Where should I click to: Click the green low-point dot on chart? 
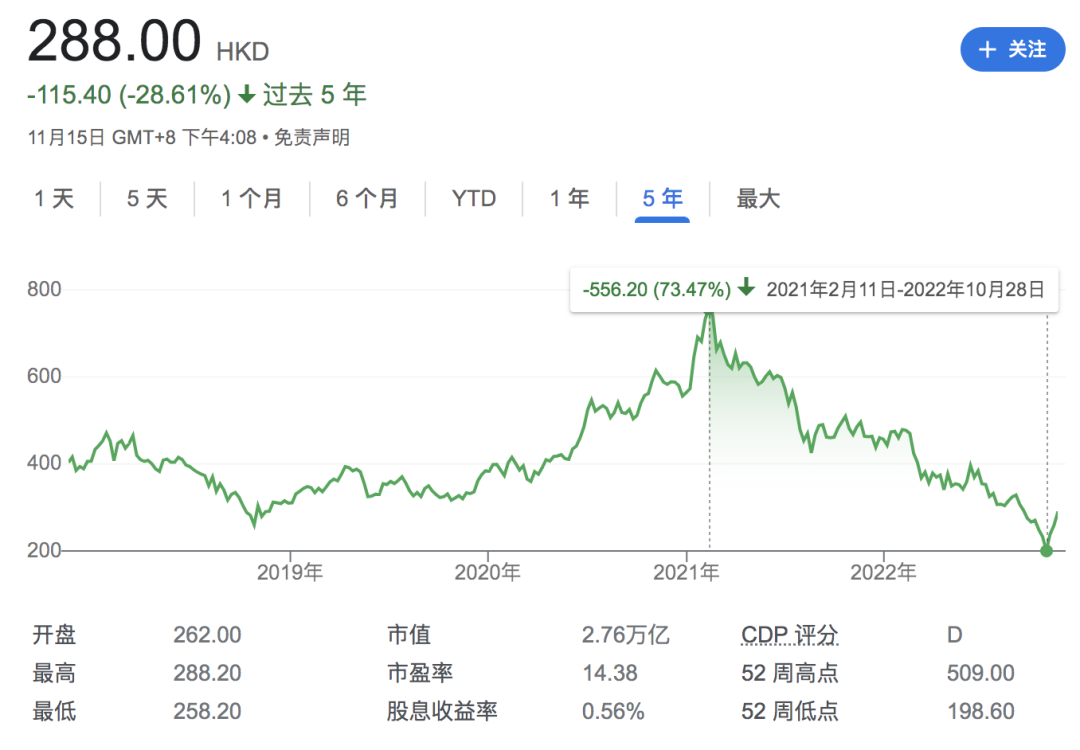[1046, 550]
